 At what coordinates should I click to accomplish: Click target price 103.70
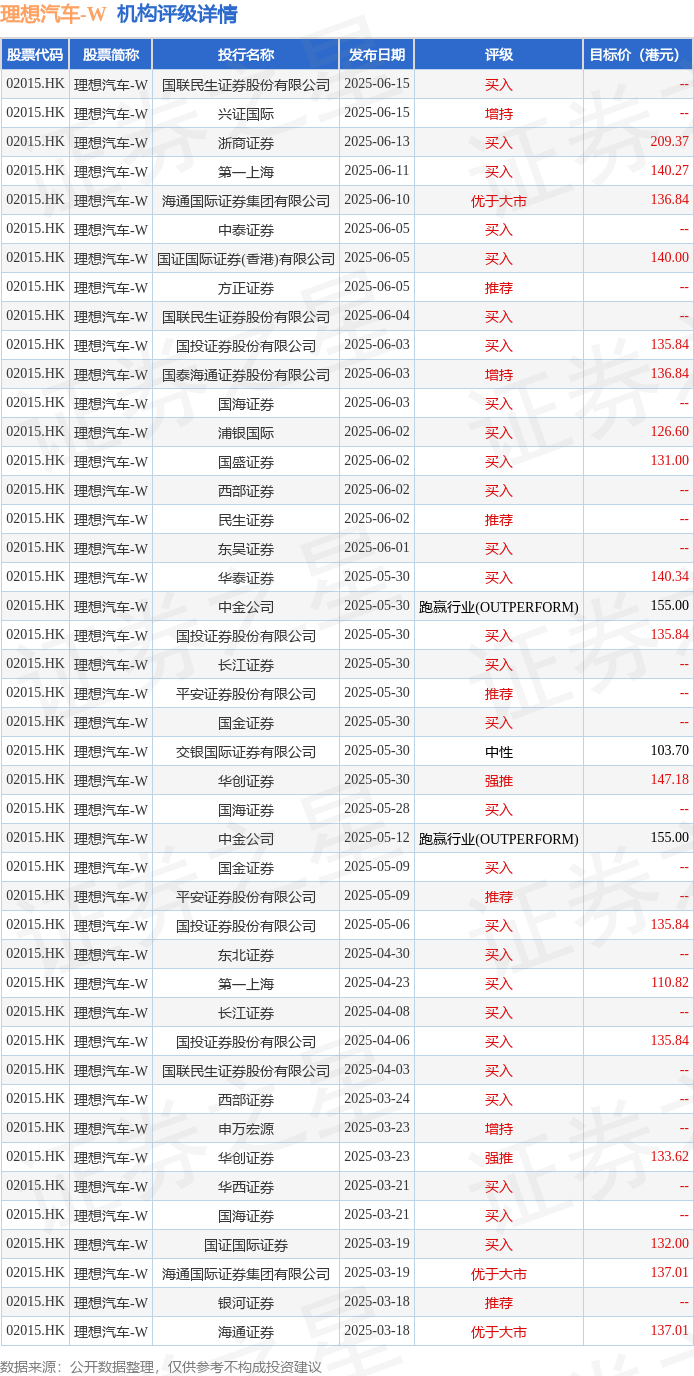669,751
